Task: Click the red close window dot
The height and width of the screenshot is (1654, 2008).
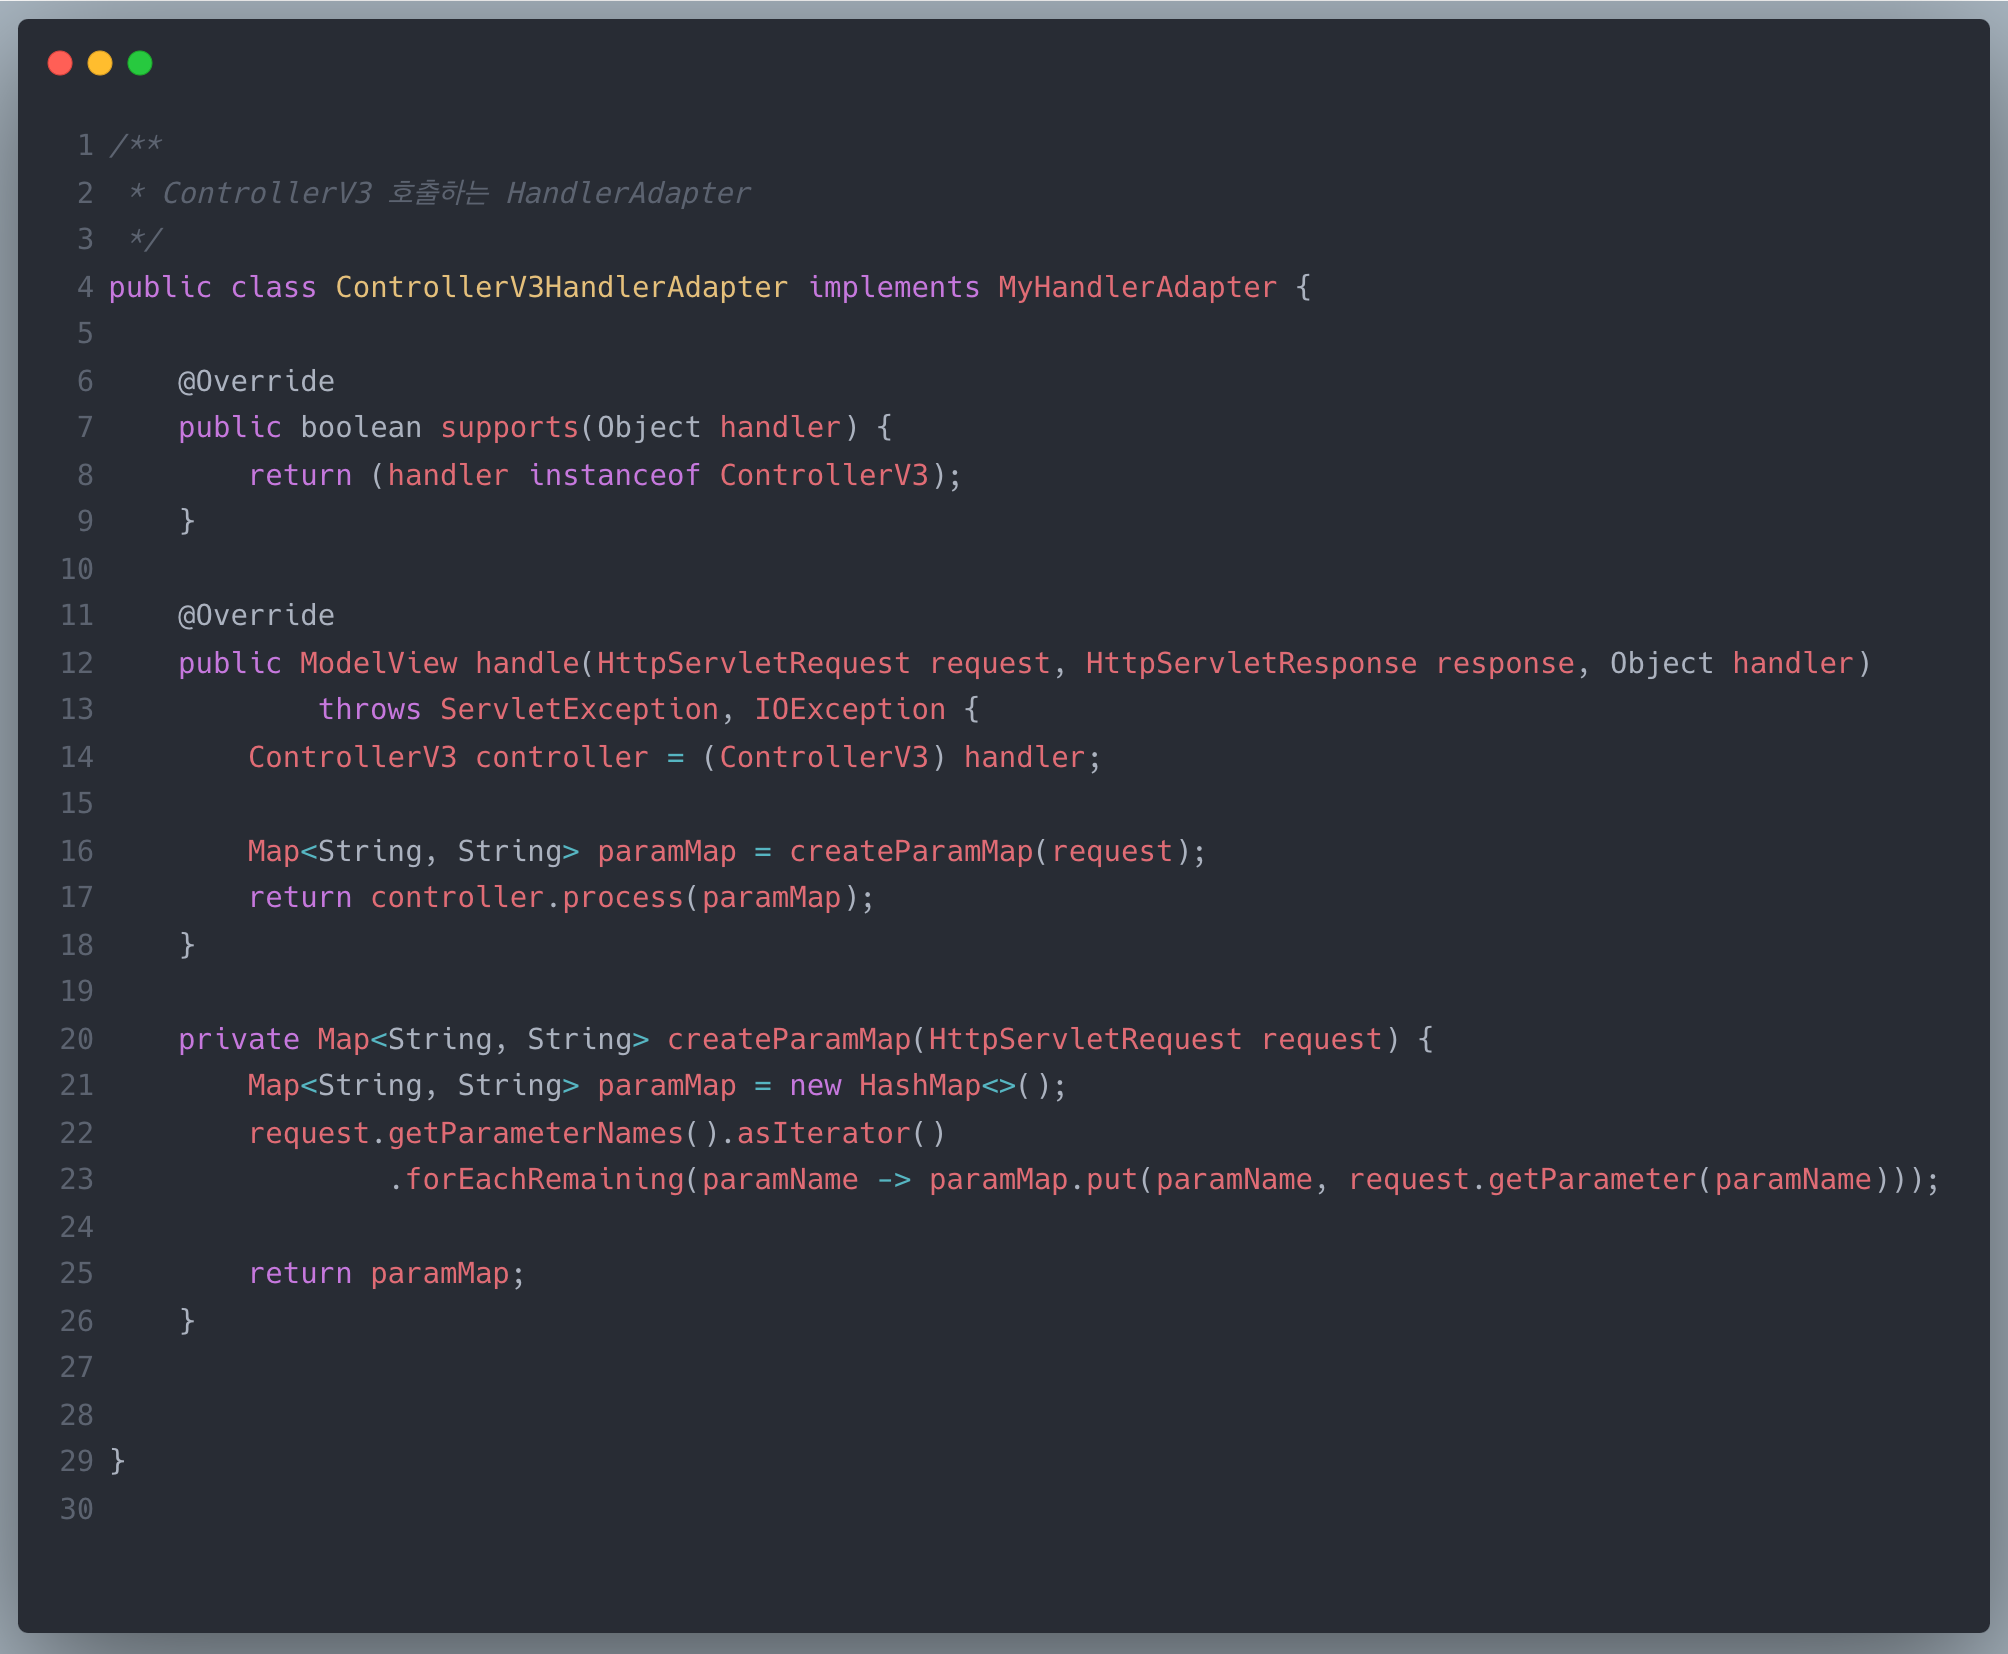Action: click(60, 64)
